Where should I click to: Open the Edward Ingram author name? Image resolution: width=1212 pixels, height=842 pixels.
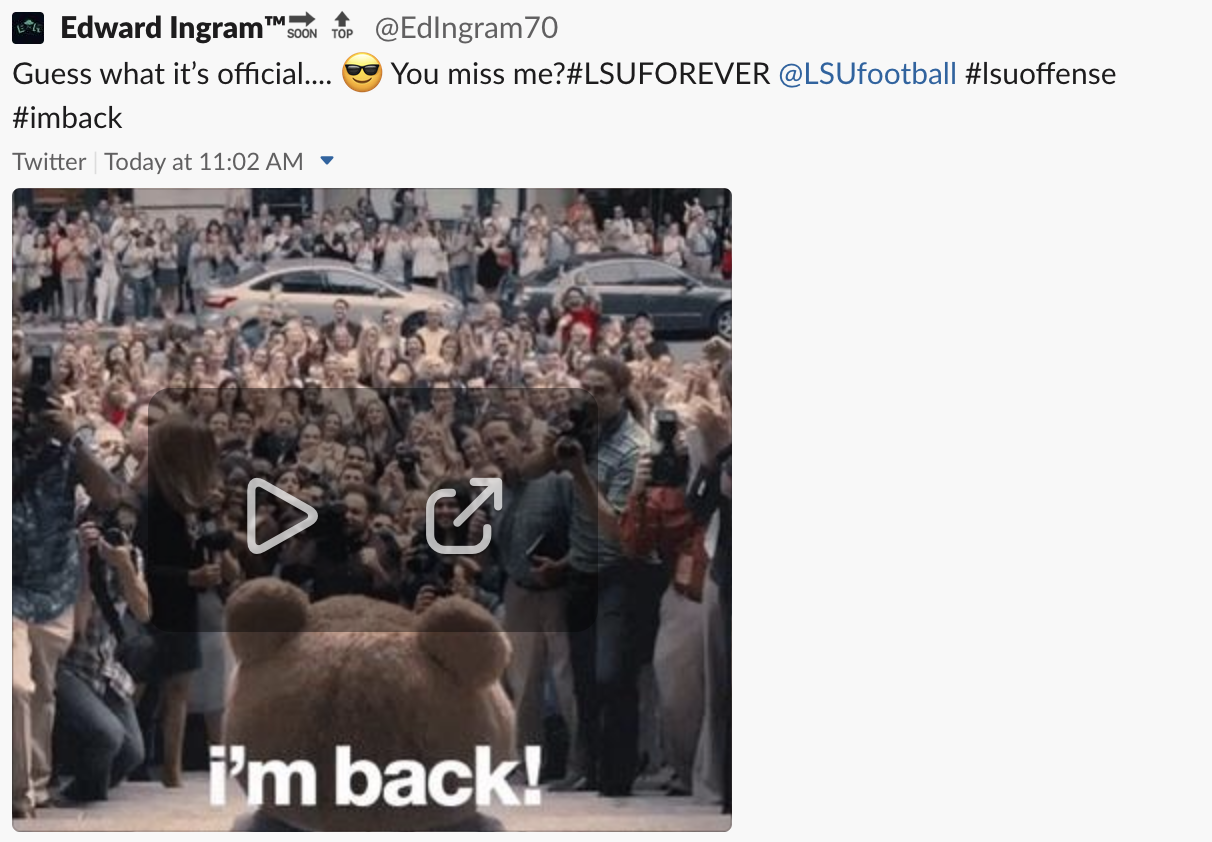[174, 27]
